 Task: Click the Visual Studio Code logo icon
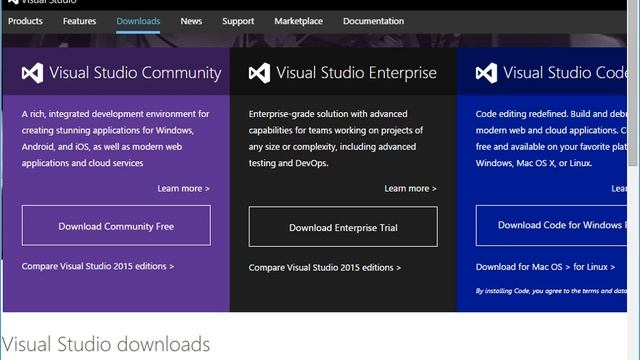[x=486, y=73]
